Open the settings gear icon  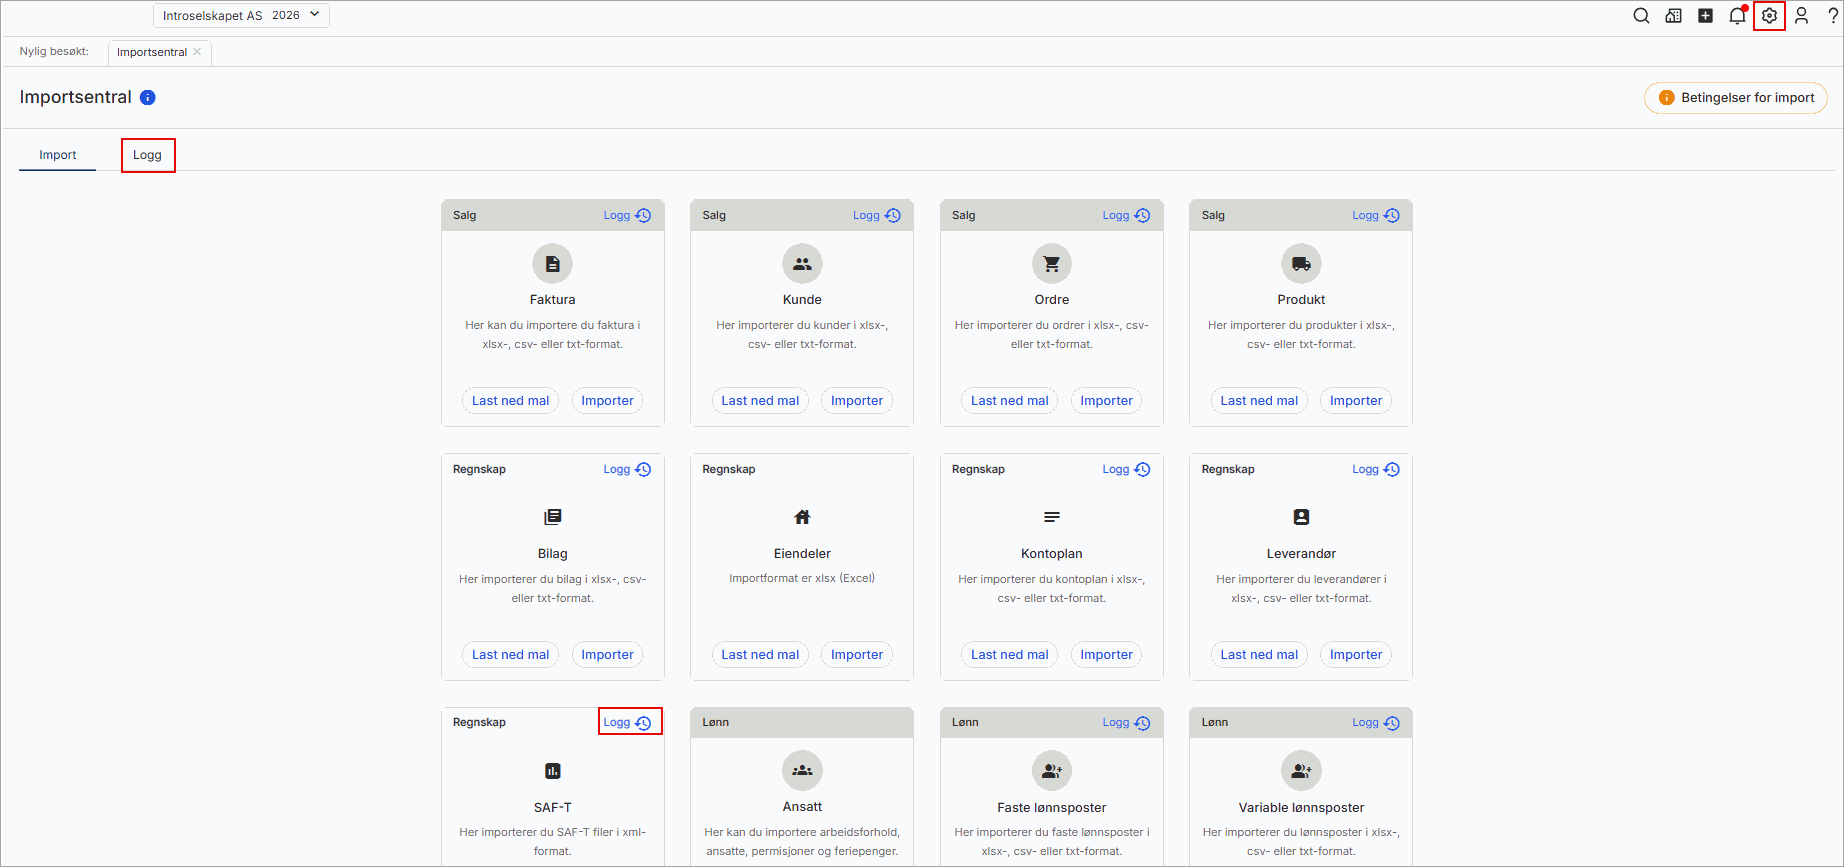[1769, 16]
